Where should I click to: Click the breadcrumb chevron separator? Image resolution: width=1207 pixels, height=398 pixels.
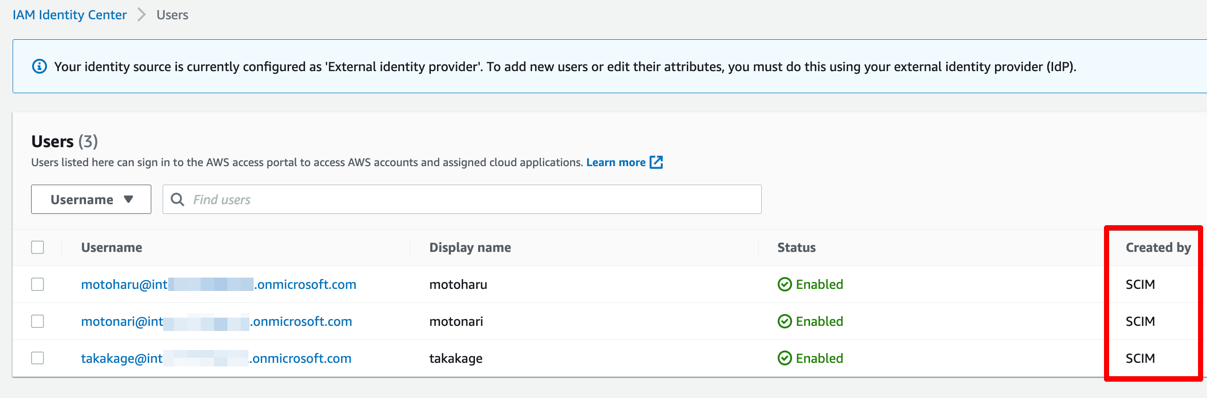coord(142,15)
